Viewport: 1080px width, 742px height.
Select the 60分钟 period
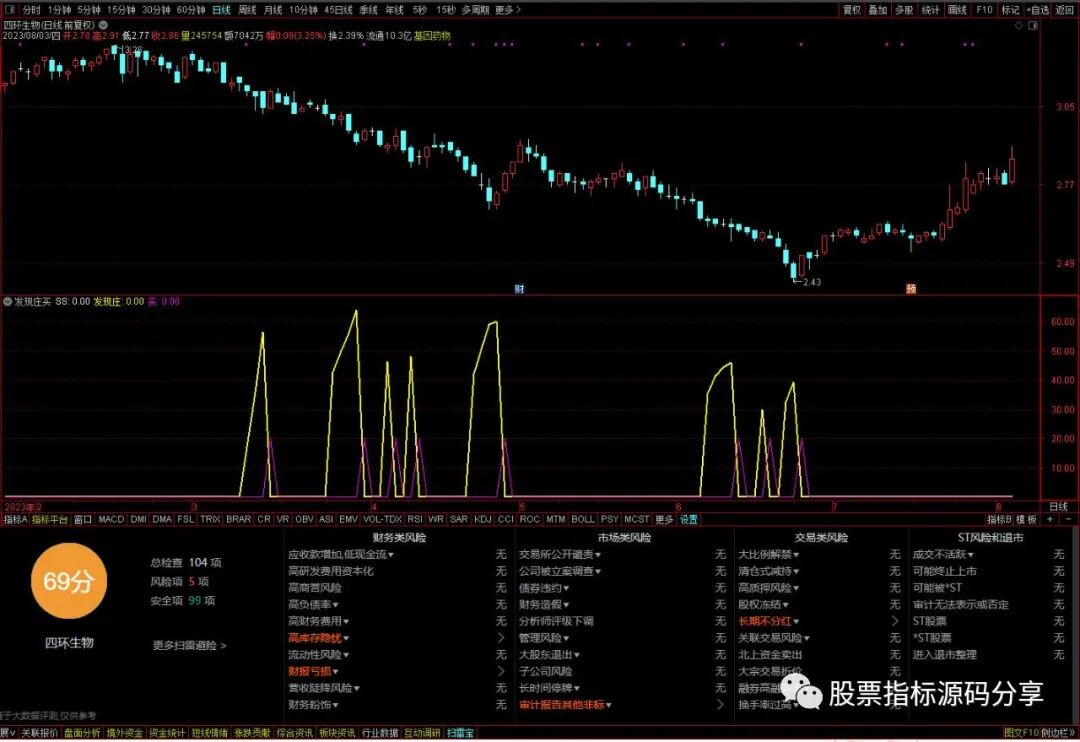191,10
